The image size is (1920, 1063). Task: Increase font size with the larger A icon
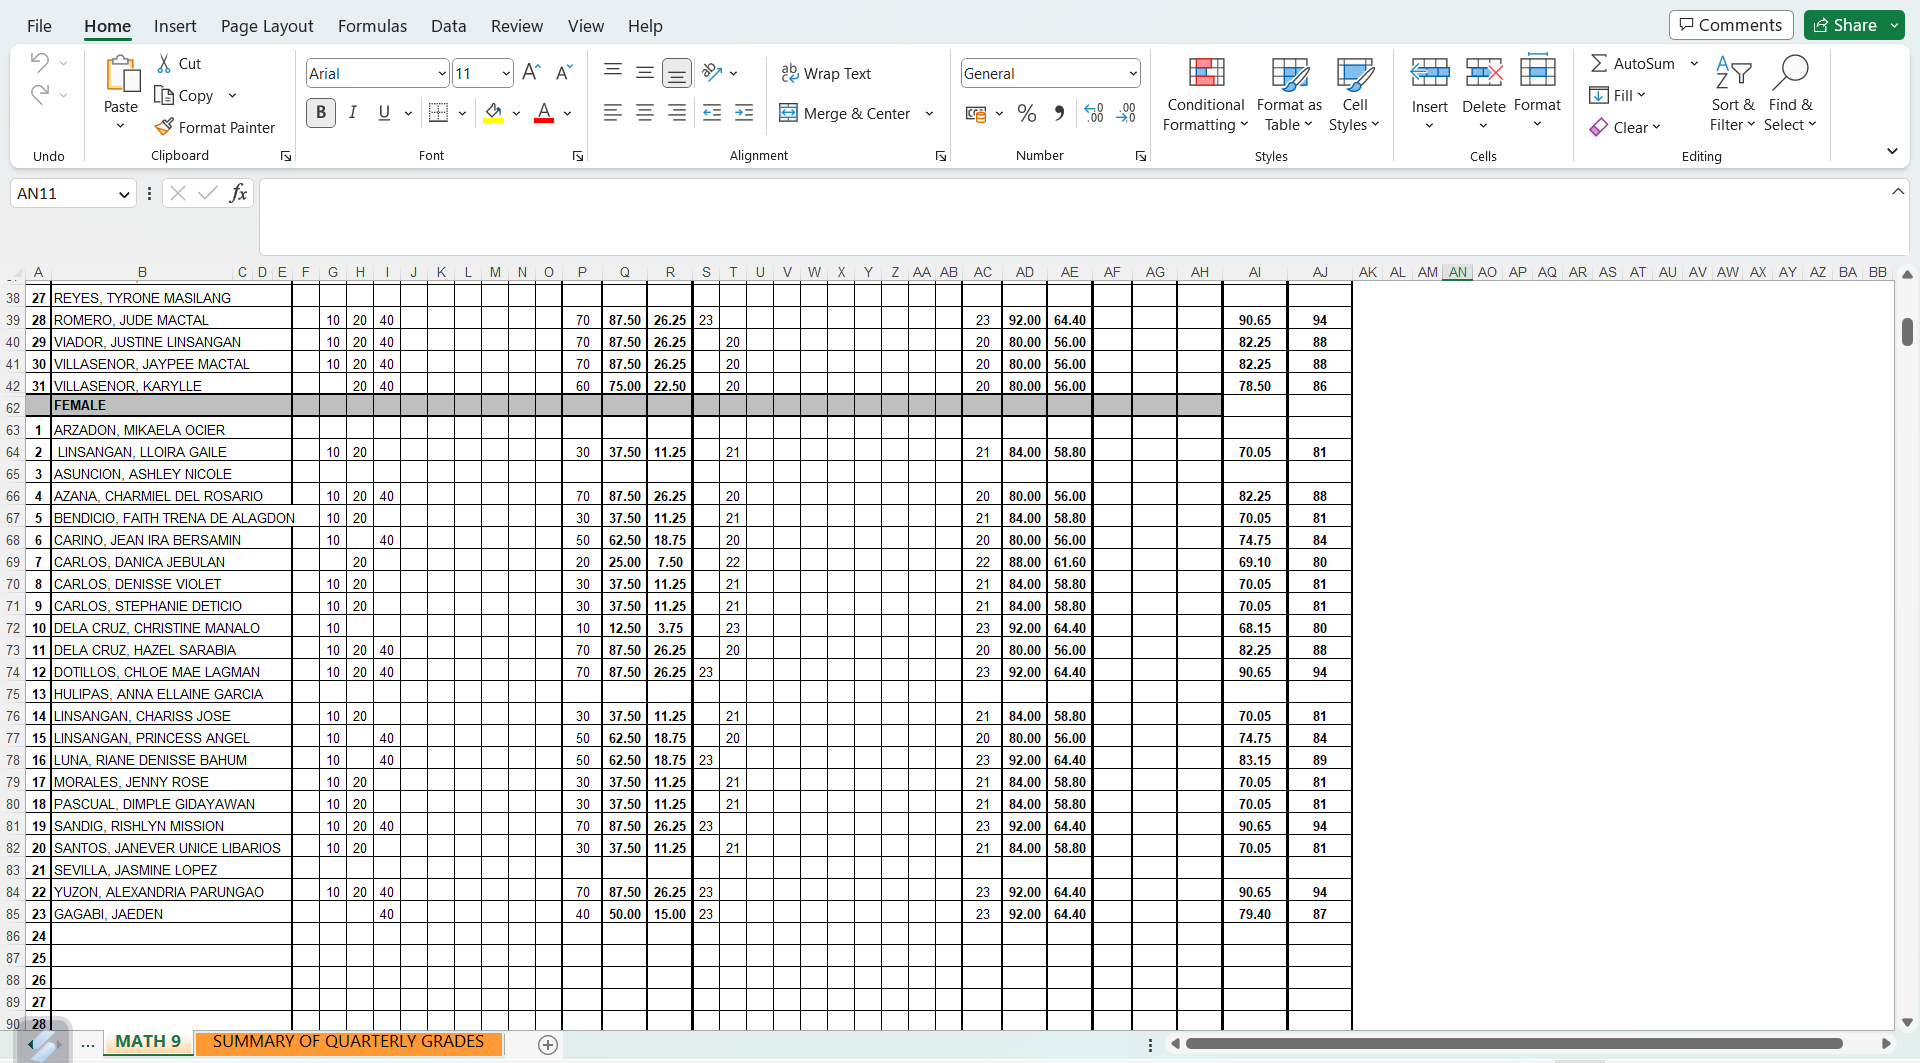531,72
